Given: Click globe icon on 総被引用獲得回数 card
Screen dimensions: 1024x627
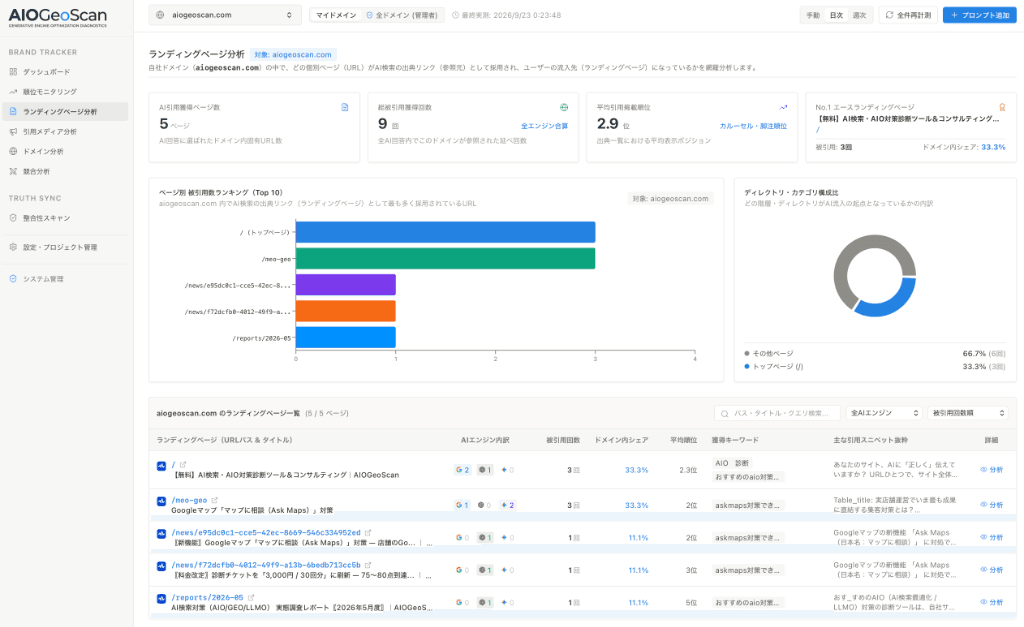Looking at the screenshot, I should point(564,107).
